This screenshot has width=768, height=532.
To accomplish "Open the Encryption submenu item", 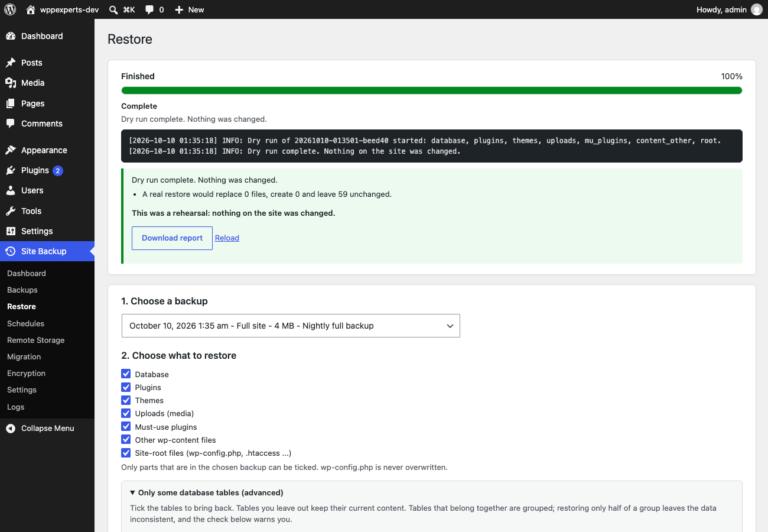I will (26, 373).
